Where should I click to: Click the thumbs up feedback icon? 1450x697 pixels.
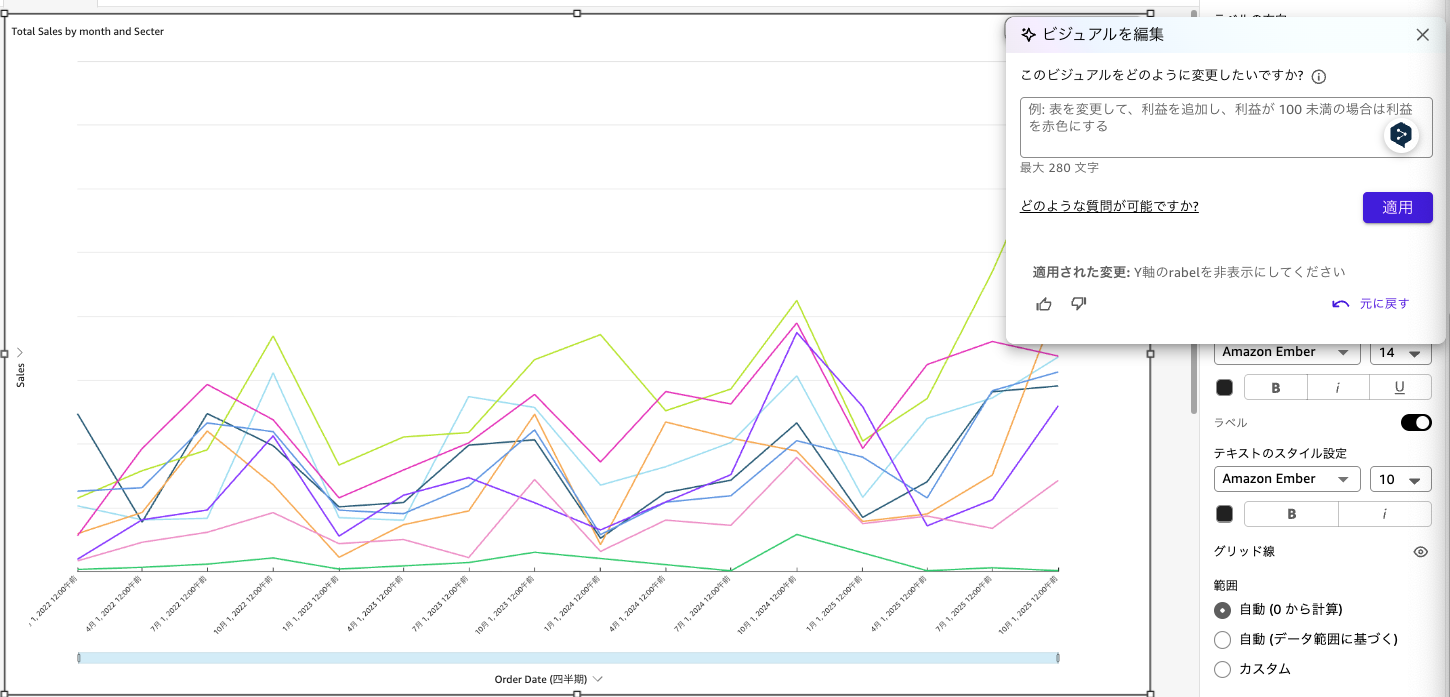1044,304
